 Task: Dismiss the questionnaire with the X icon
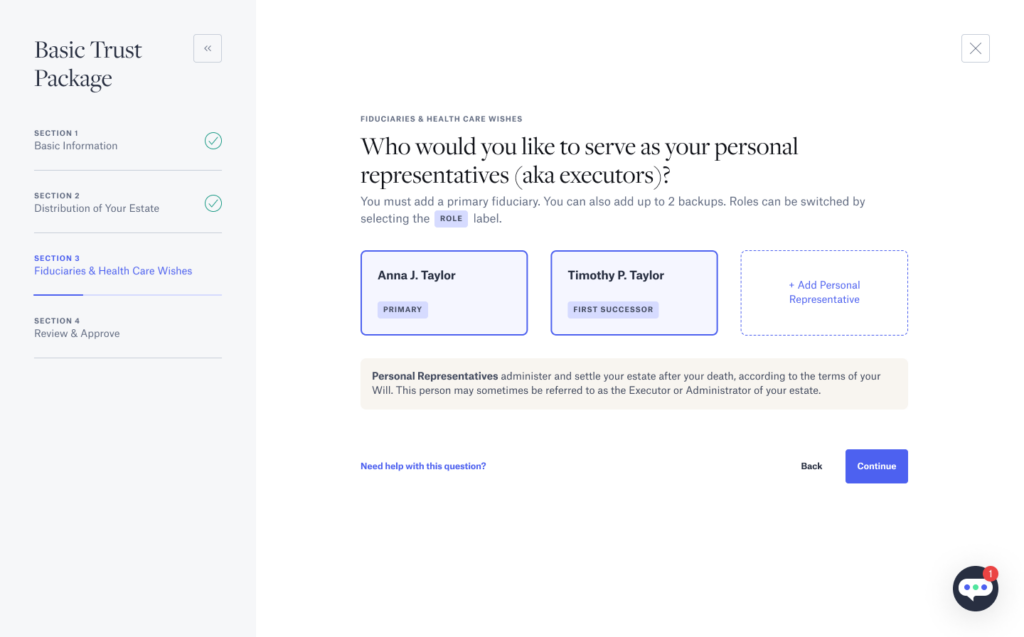pos(975,48)
